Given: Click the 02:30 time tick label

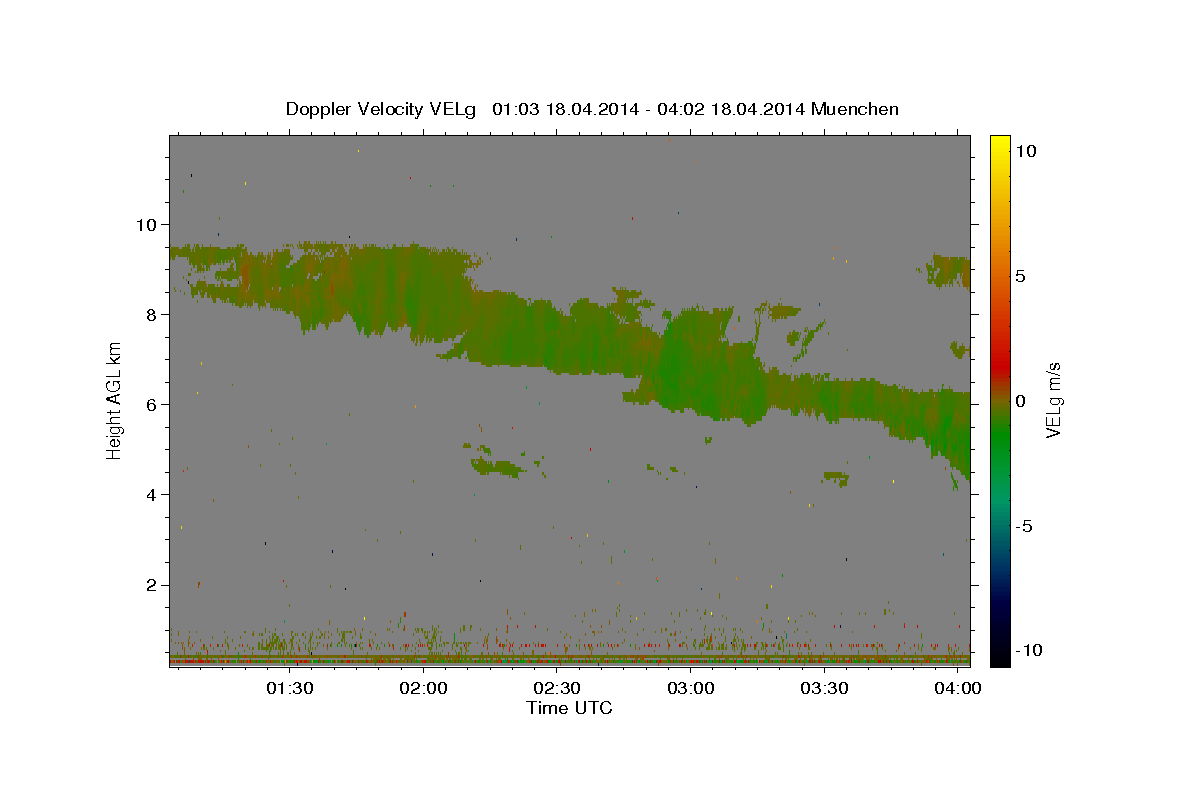Looking at the screenshot, I should 557,690.
